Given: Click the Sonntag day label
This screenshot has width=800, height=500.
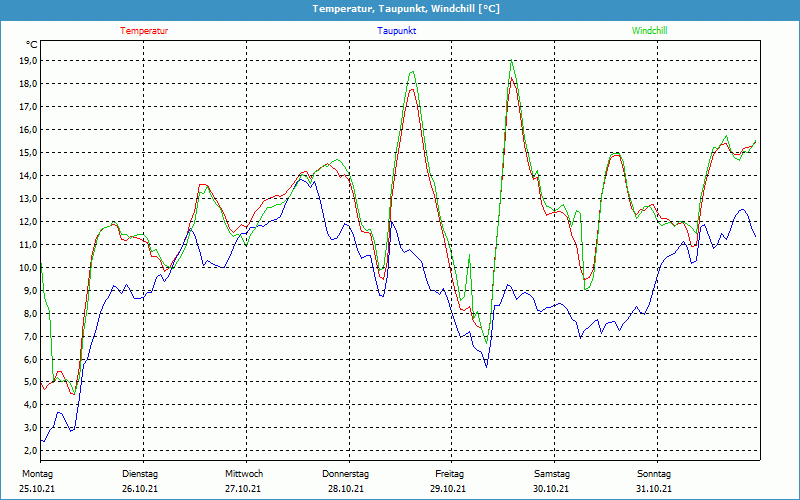Looking at the screenshot, I should 654,473.
